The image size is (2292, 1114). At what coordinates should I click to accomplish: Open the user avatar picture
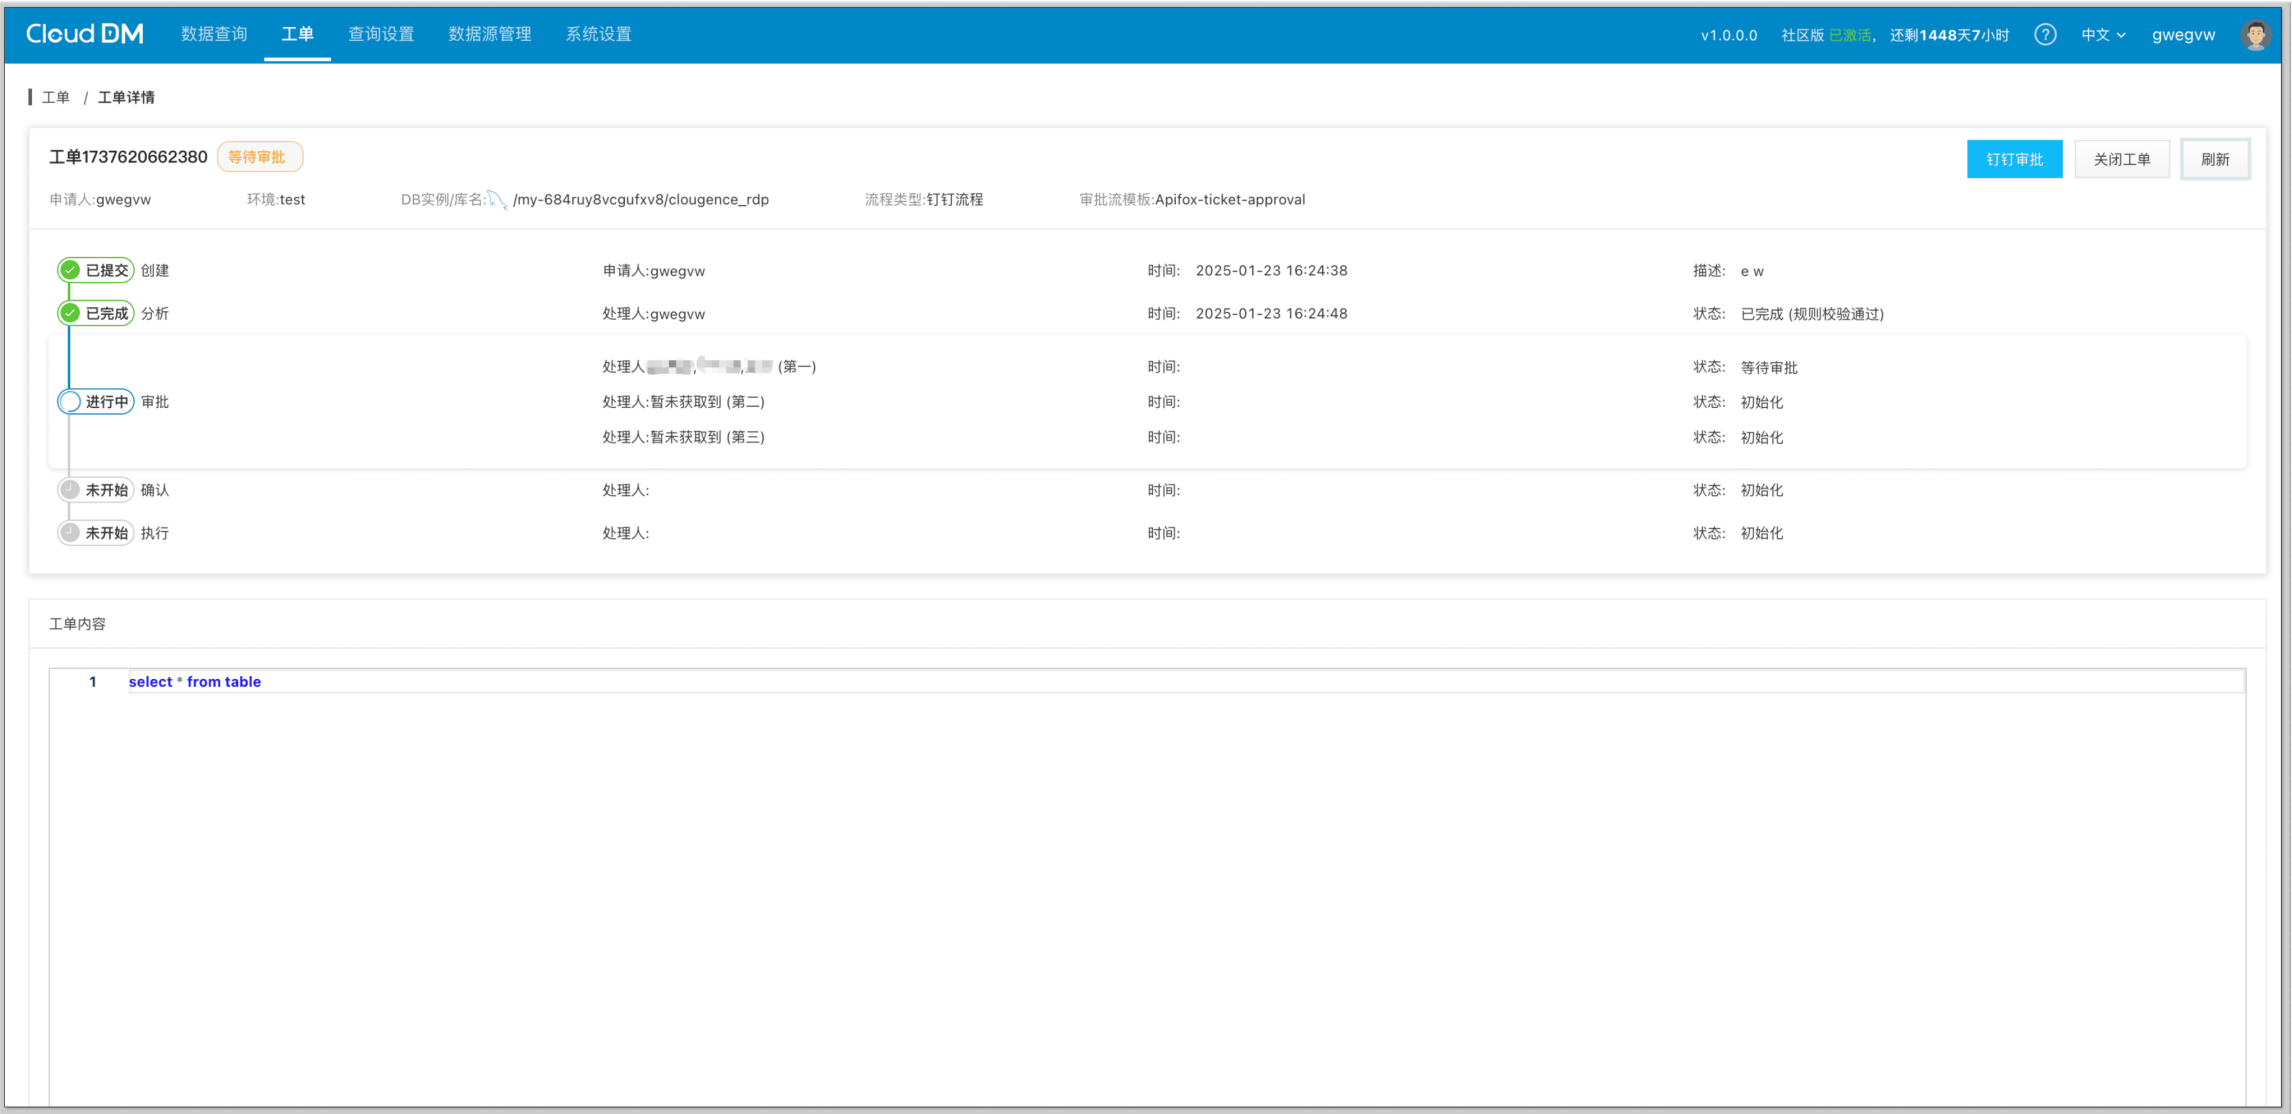[x=2255, y=35]
